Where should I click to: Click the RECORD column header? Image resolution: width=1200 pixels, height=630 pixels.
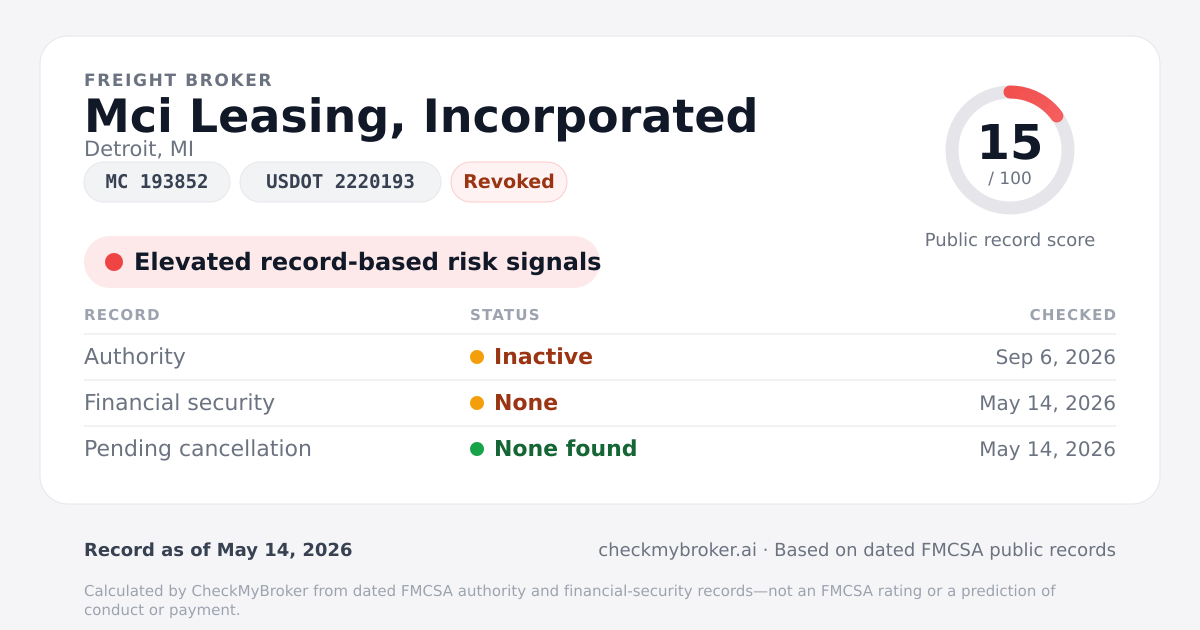[122, 315]
